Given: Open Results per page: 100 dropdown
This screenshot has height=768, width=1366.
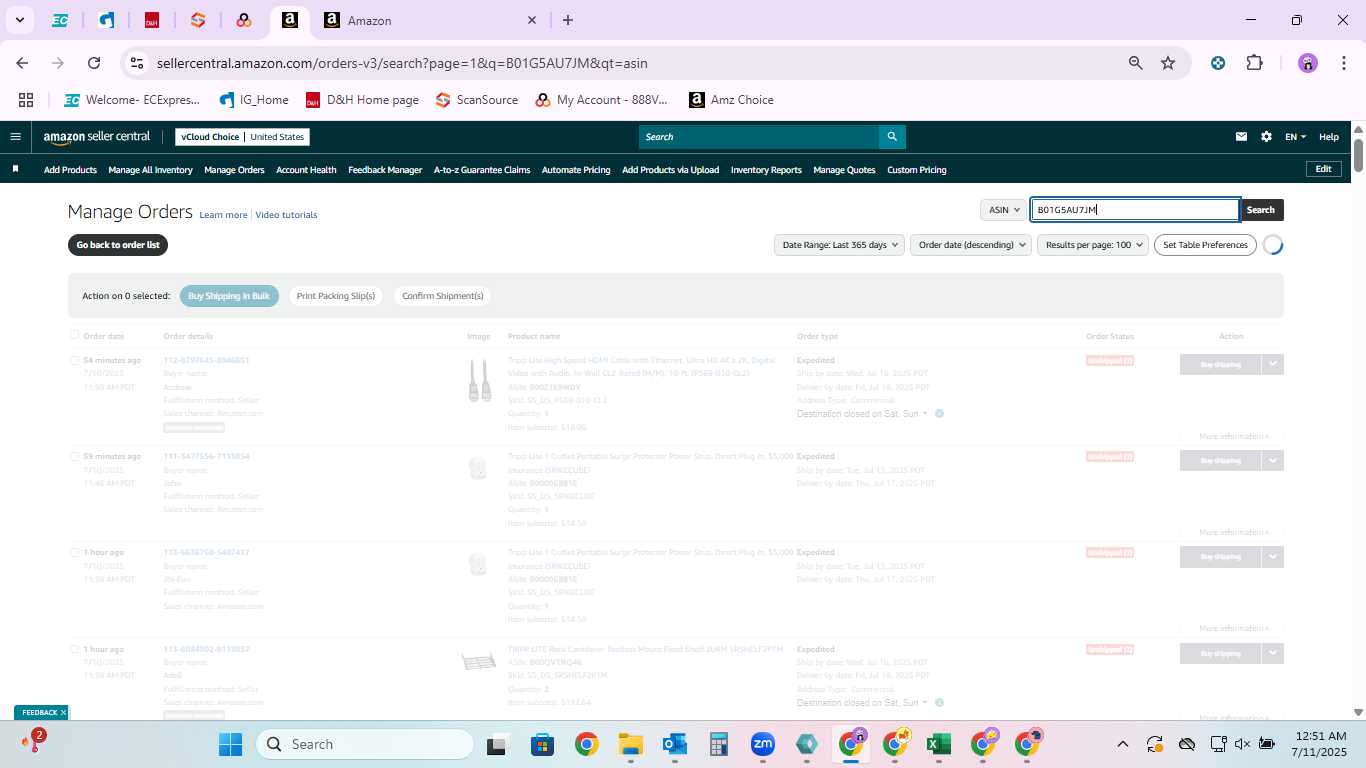Looking at the screenshot, I should point(1093,245).
